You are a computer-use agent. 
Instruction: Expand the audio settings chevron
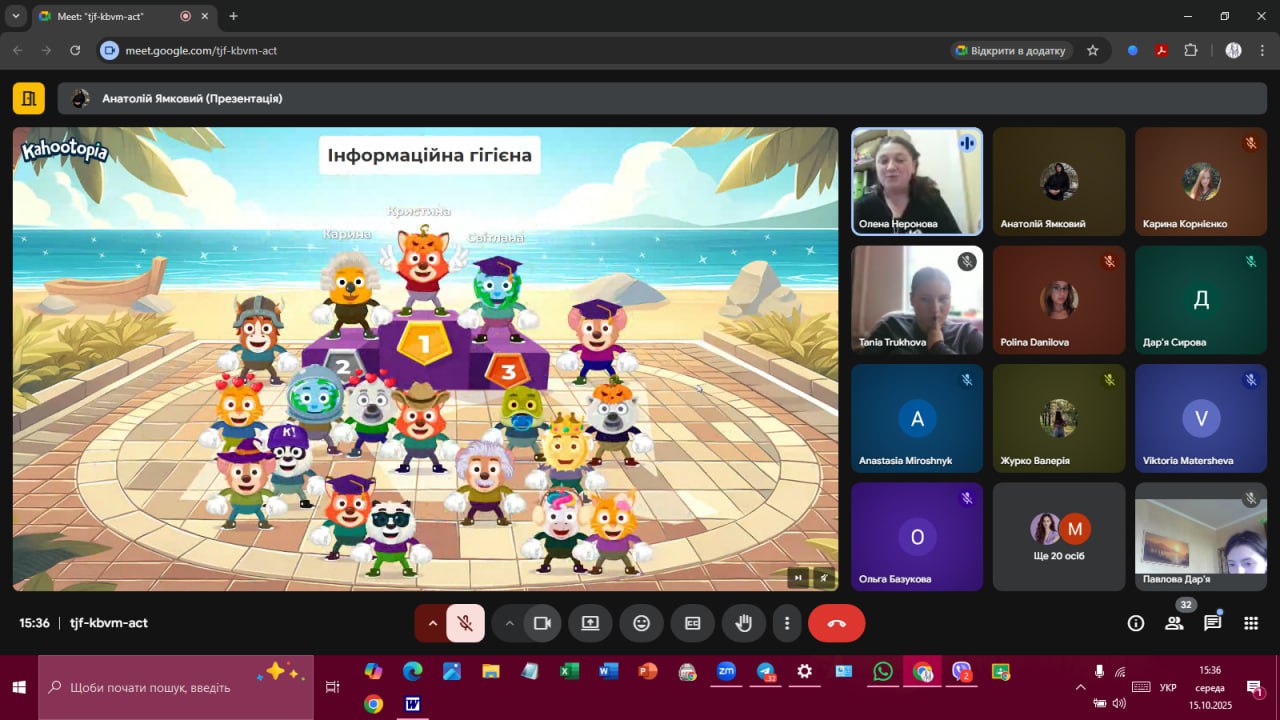432,623
